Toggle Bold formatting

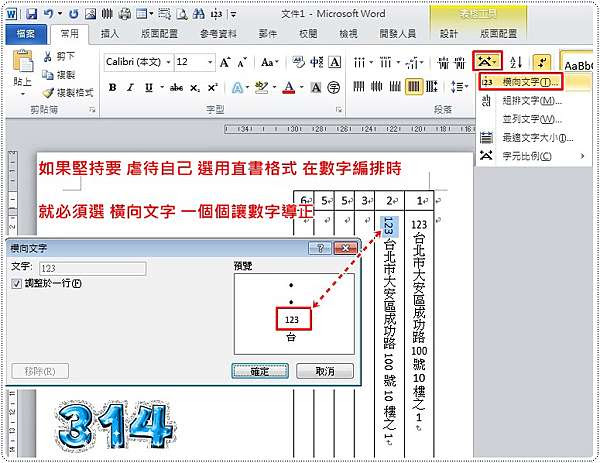point(112,88)
